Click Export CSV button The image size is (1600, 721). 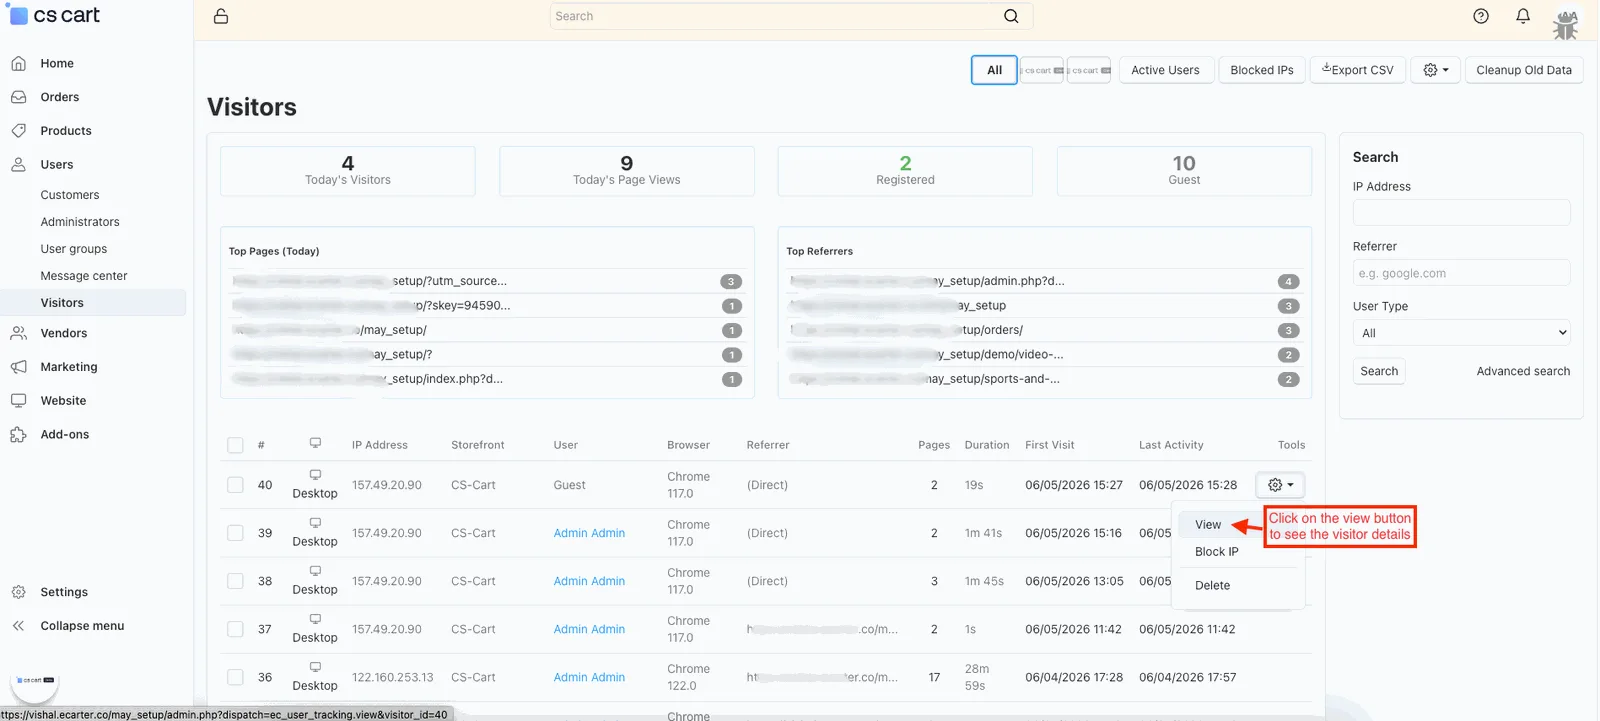coord(1358,70)
